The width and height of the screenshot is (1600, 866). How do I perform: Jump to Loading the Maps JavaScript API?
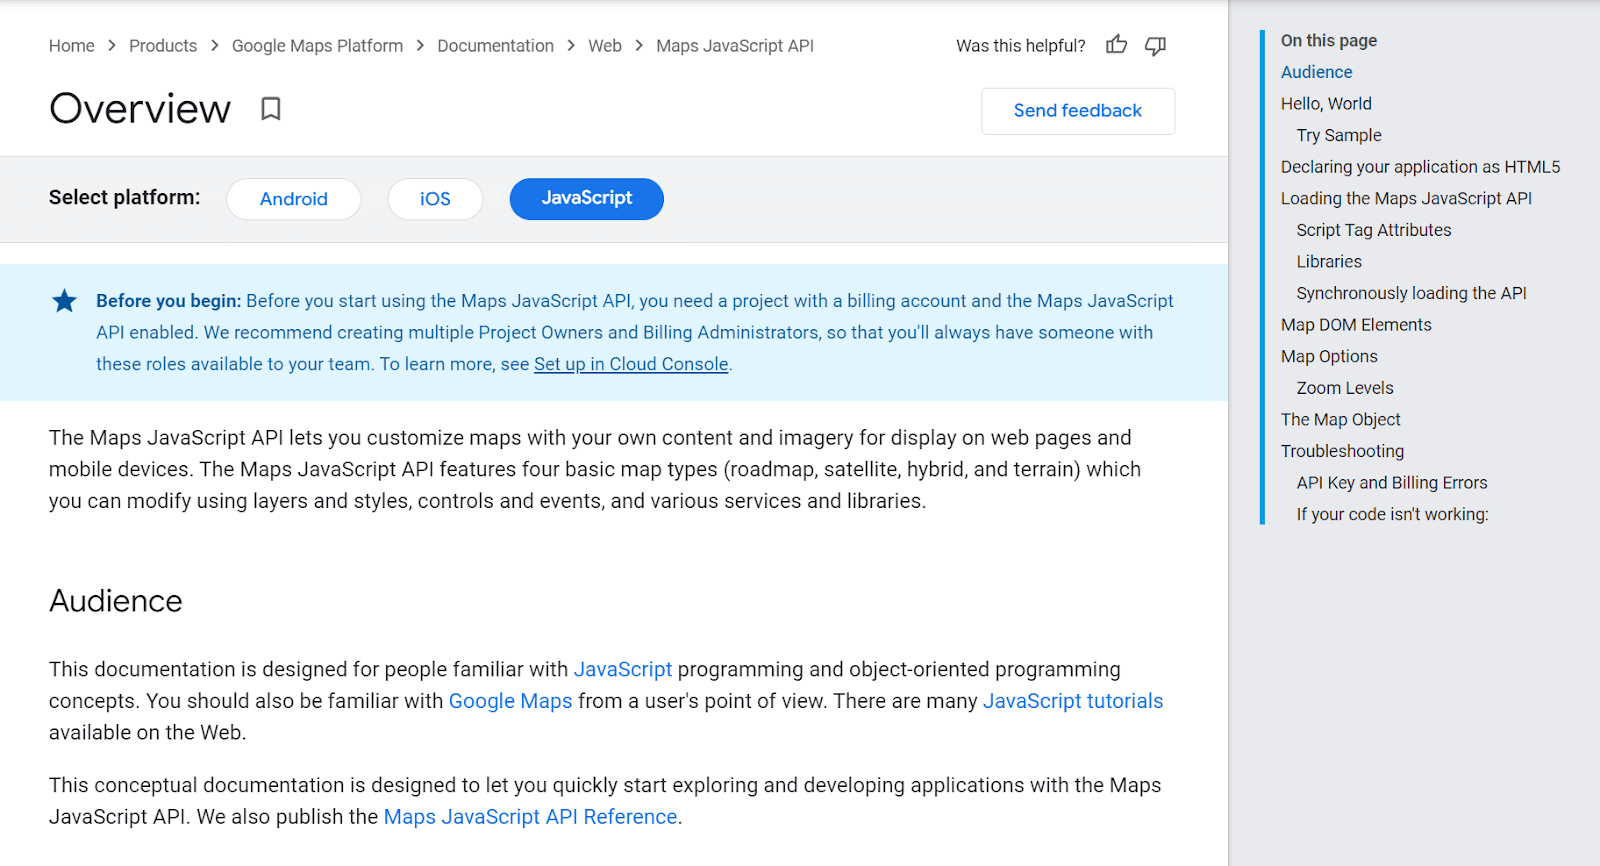(x=1406, y=199)
